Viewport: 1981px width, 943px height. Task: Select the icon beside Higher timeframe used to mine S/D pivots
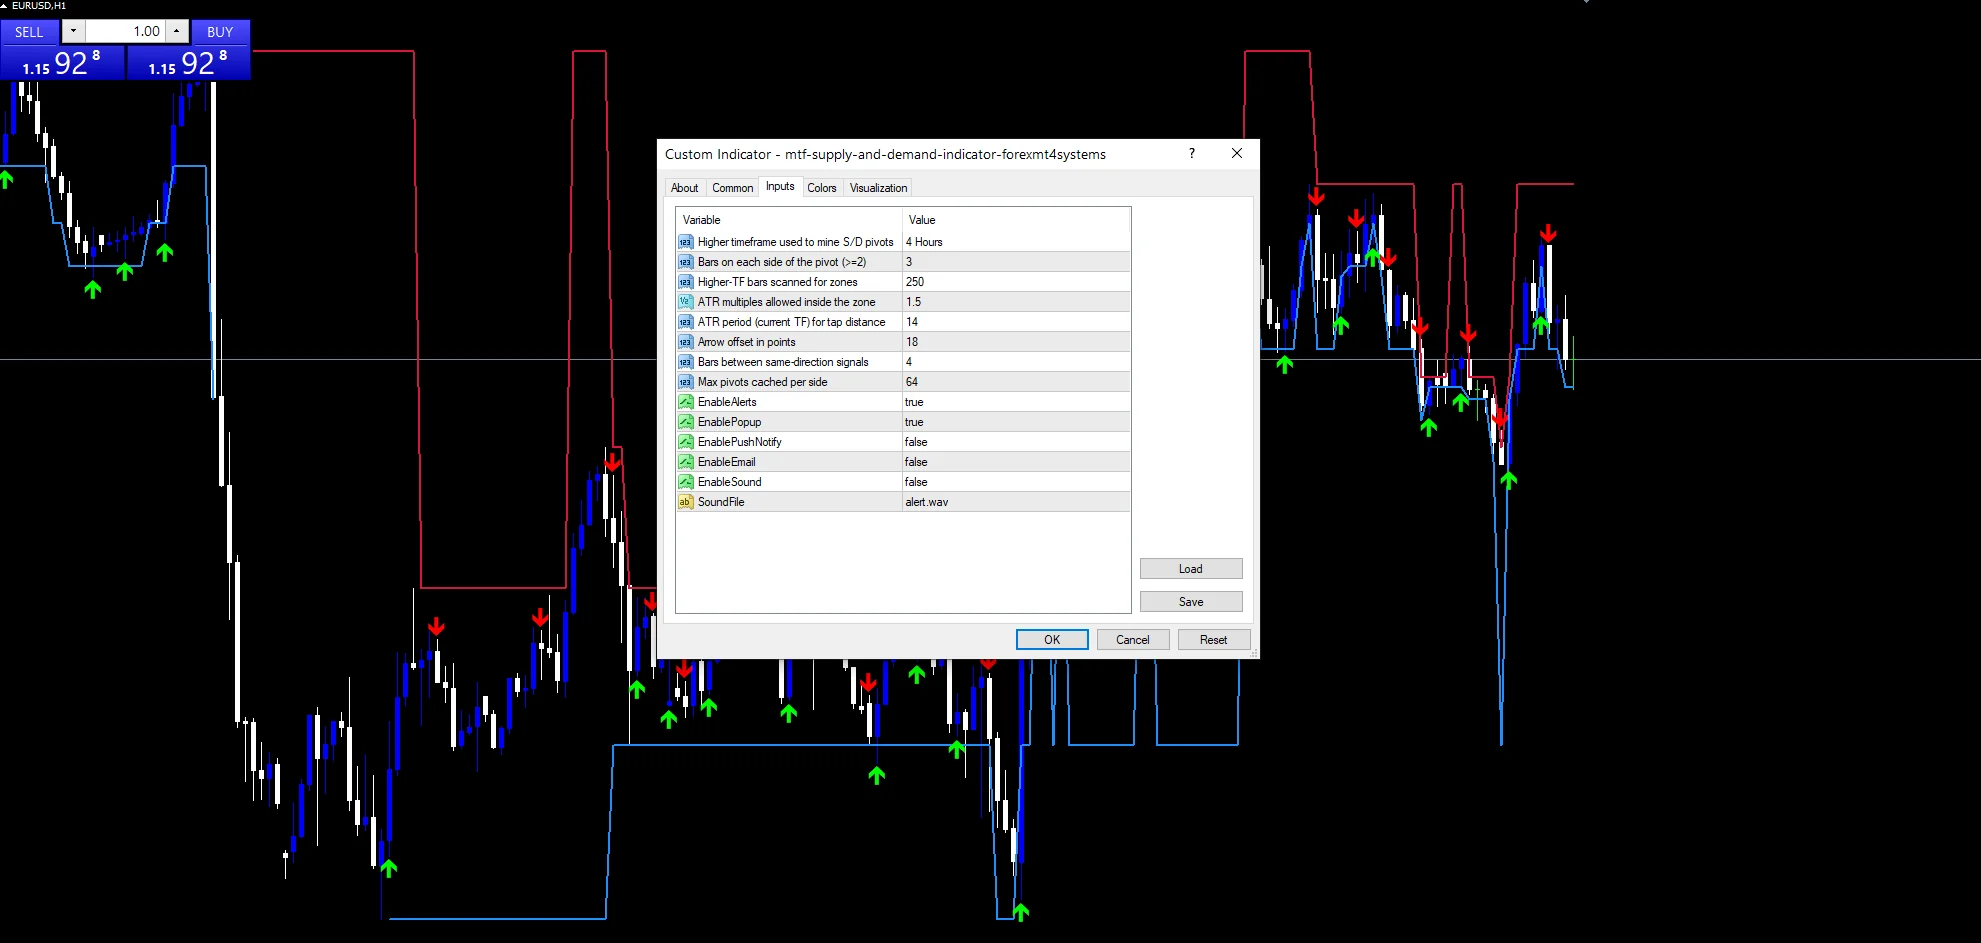tap(686, 242)
